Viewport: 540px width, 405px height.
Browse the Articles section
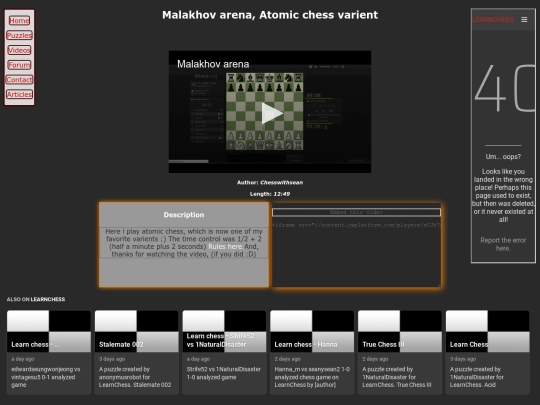(x=19, y=94)
